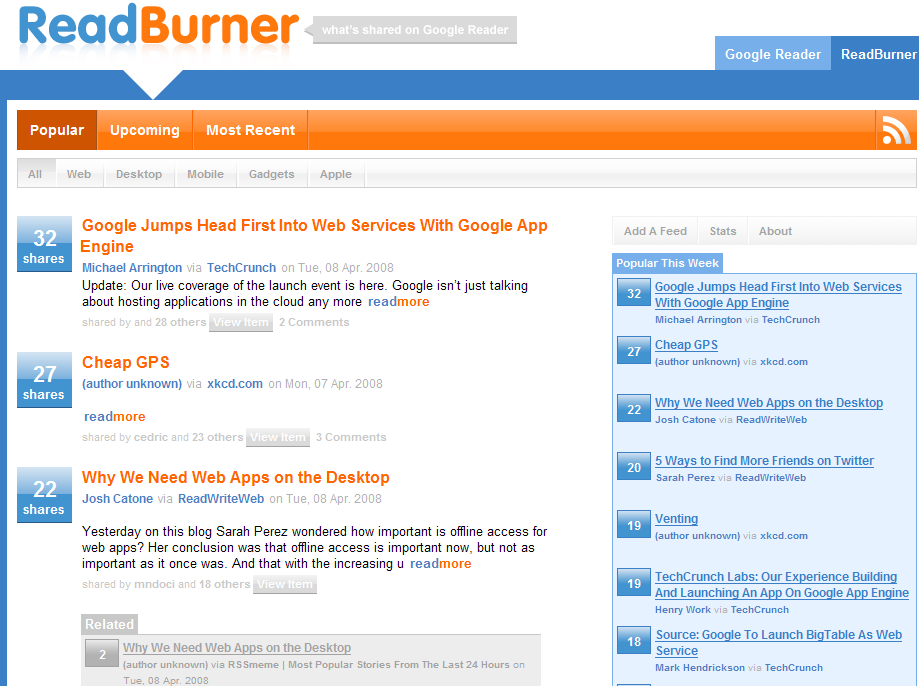
Task: Open the Stats tab
Action: [x=723, y=231]
